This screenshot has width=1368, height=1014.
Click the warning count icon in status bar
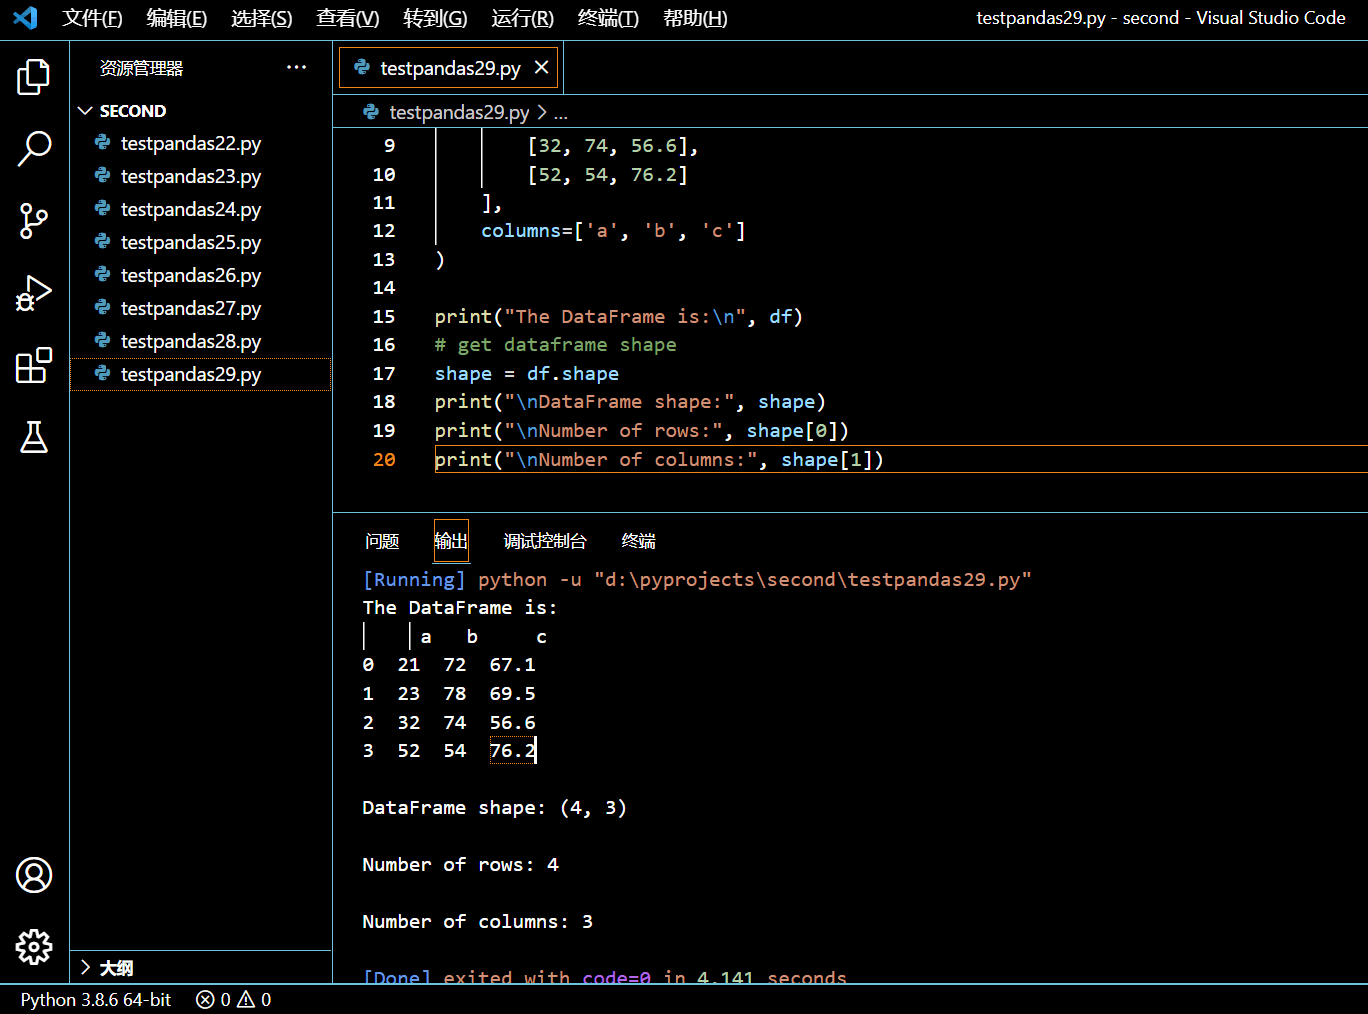click(x=246, y=999)
